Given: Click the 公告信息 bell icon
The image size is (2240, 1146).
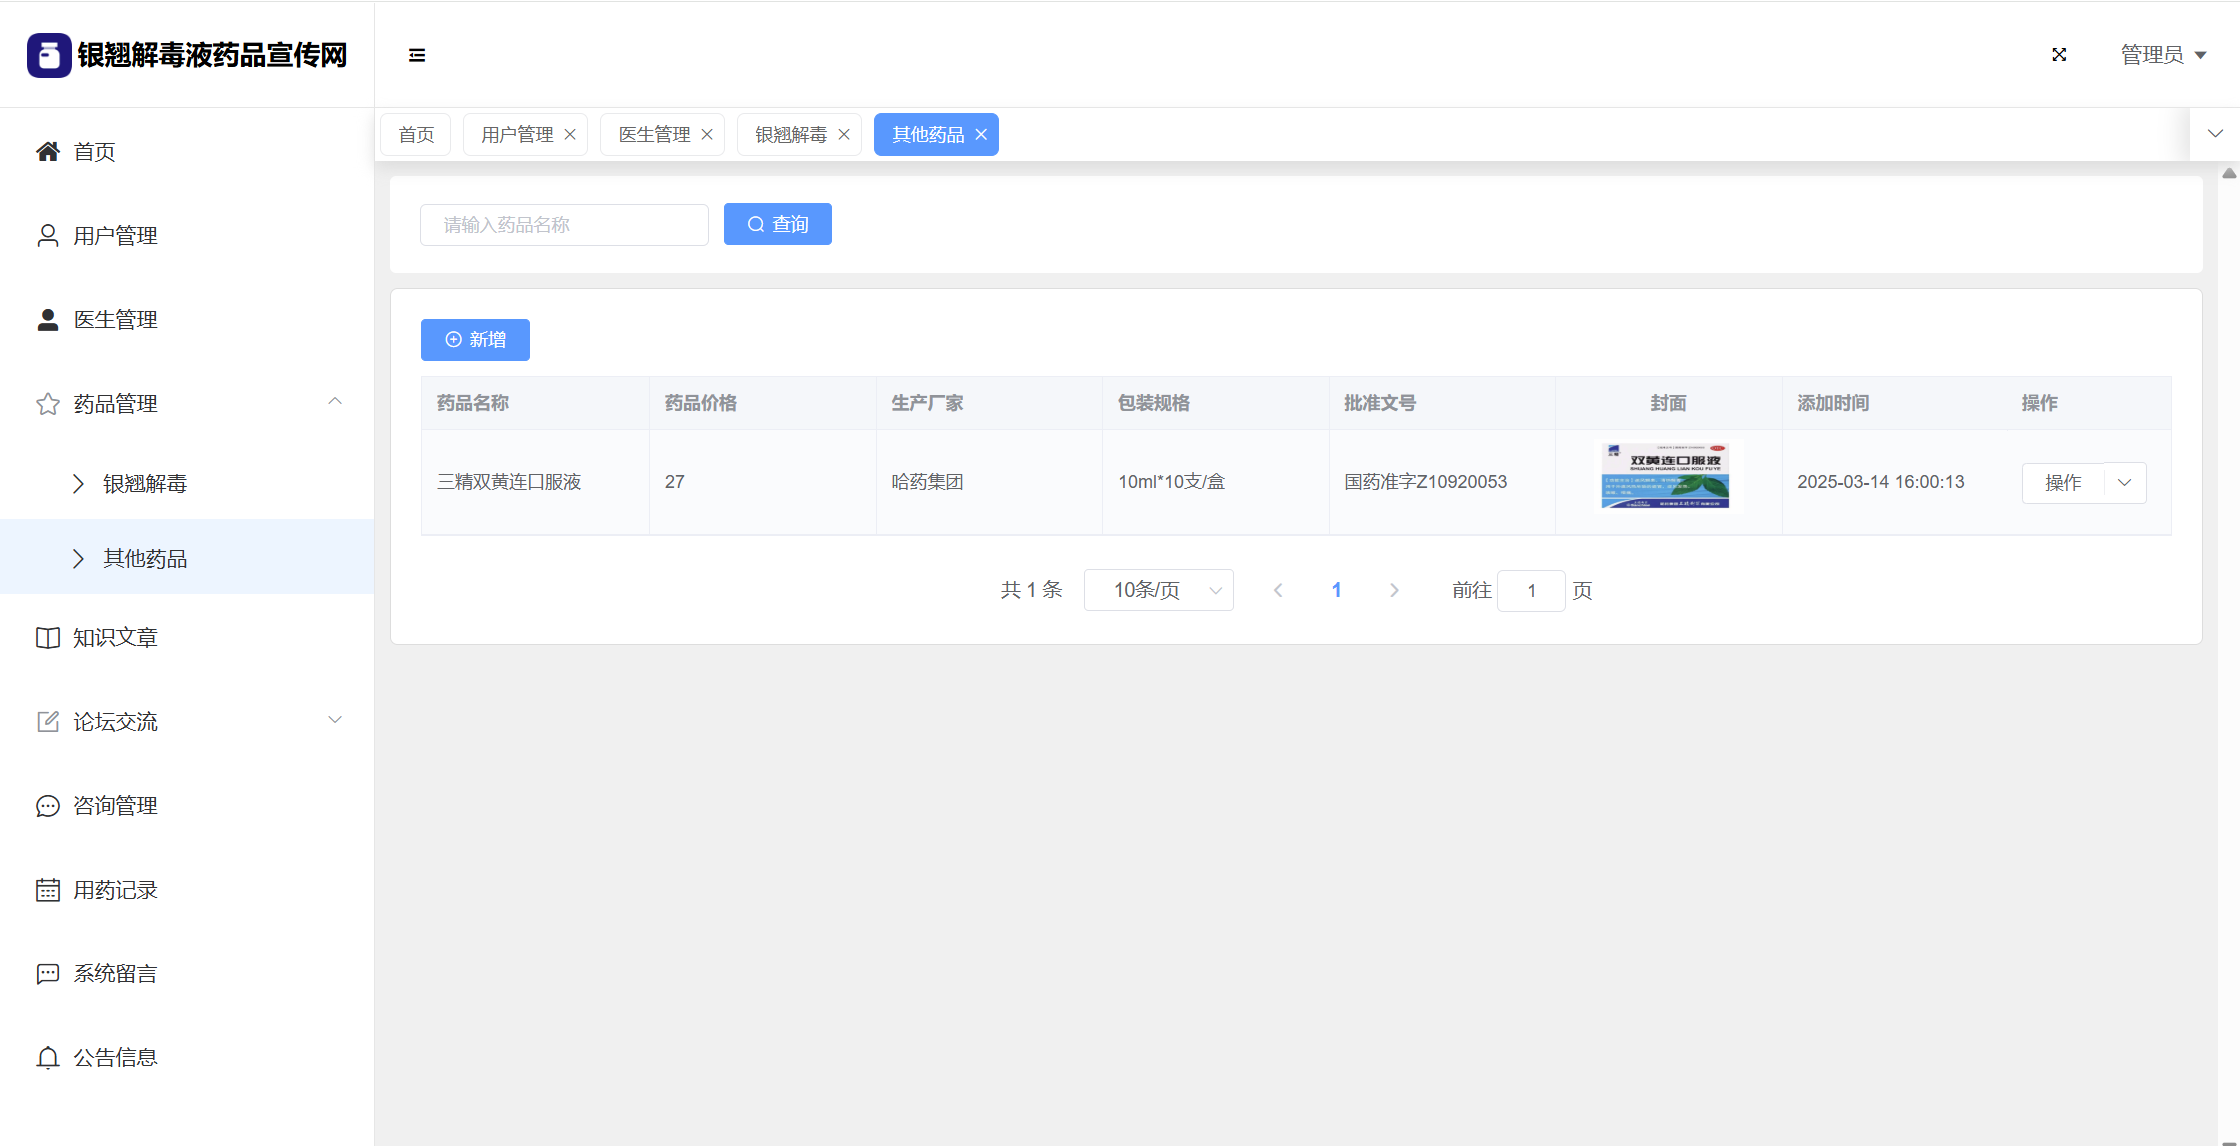Looking at the screenshot, I should (47, 1058).
